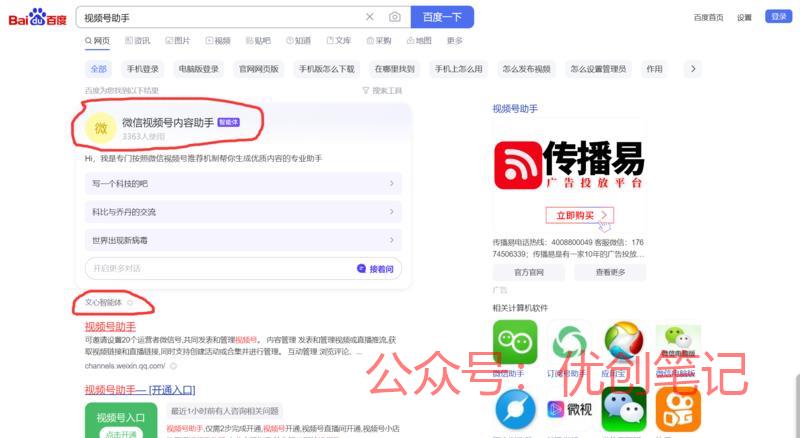This screenshot has height=438, width=800.
Task: Click the Baidu logo
Action: pos(38,17)
